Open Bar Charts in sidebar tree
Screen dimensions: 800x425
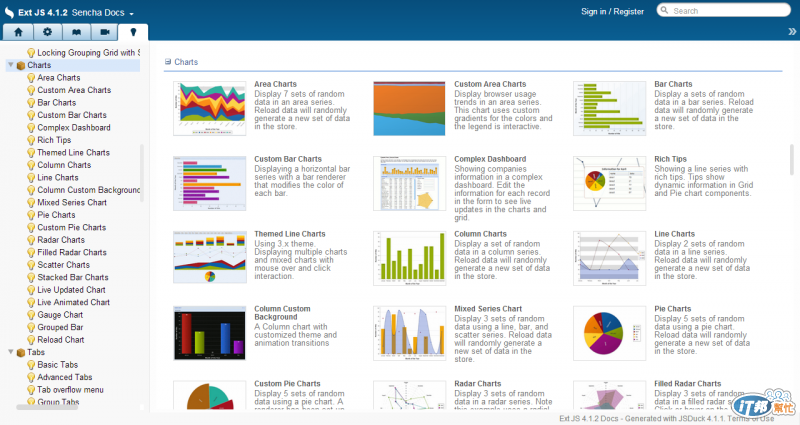(57, 103)
